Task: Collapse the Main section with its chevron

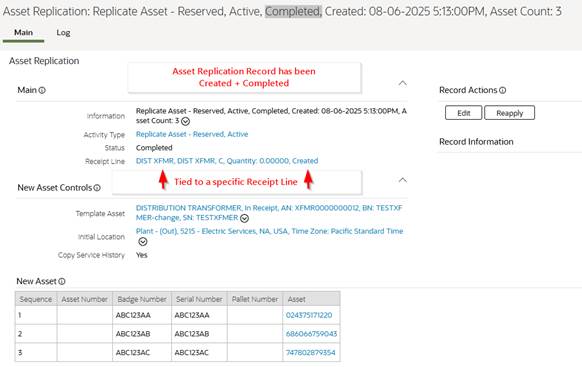Action: tap(402, 83)
